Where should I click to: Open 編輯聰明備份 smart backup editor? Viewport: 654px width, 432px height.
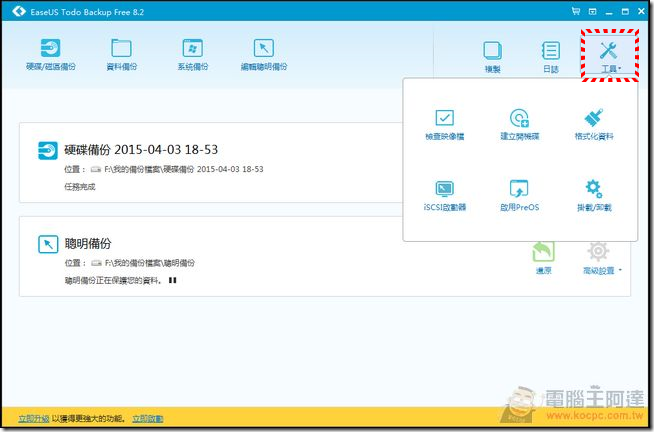pyautogui.click(x=263, y=54)
